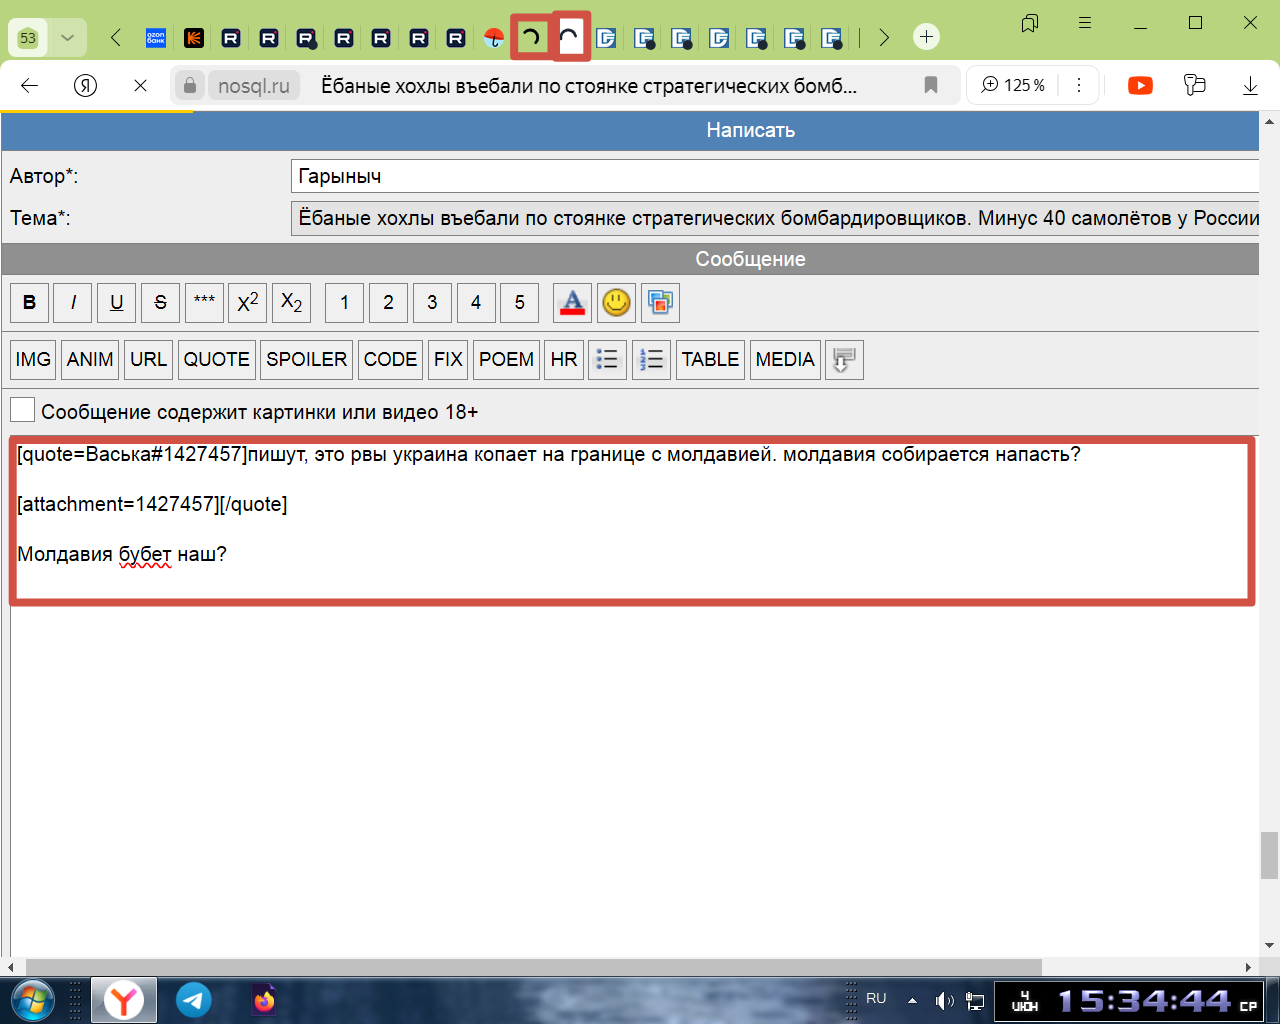Click the bulleted list icon
1280x1024 pixels.
coord(607,359)
